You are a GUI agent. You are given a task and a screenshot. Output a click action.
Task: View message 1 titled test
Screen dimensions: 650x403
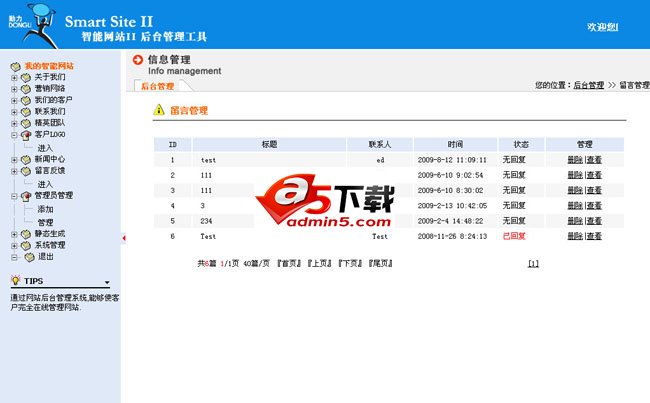594,160
